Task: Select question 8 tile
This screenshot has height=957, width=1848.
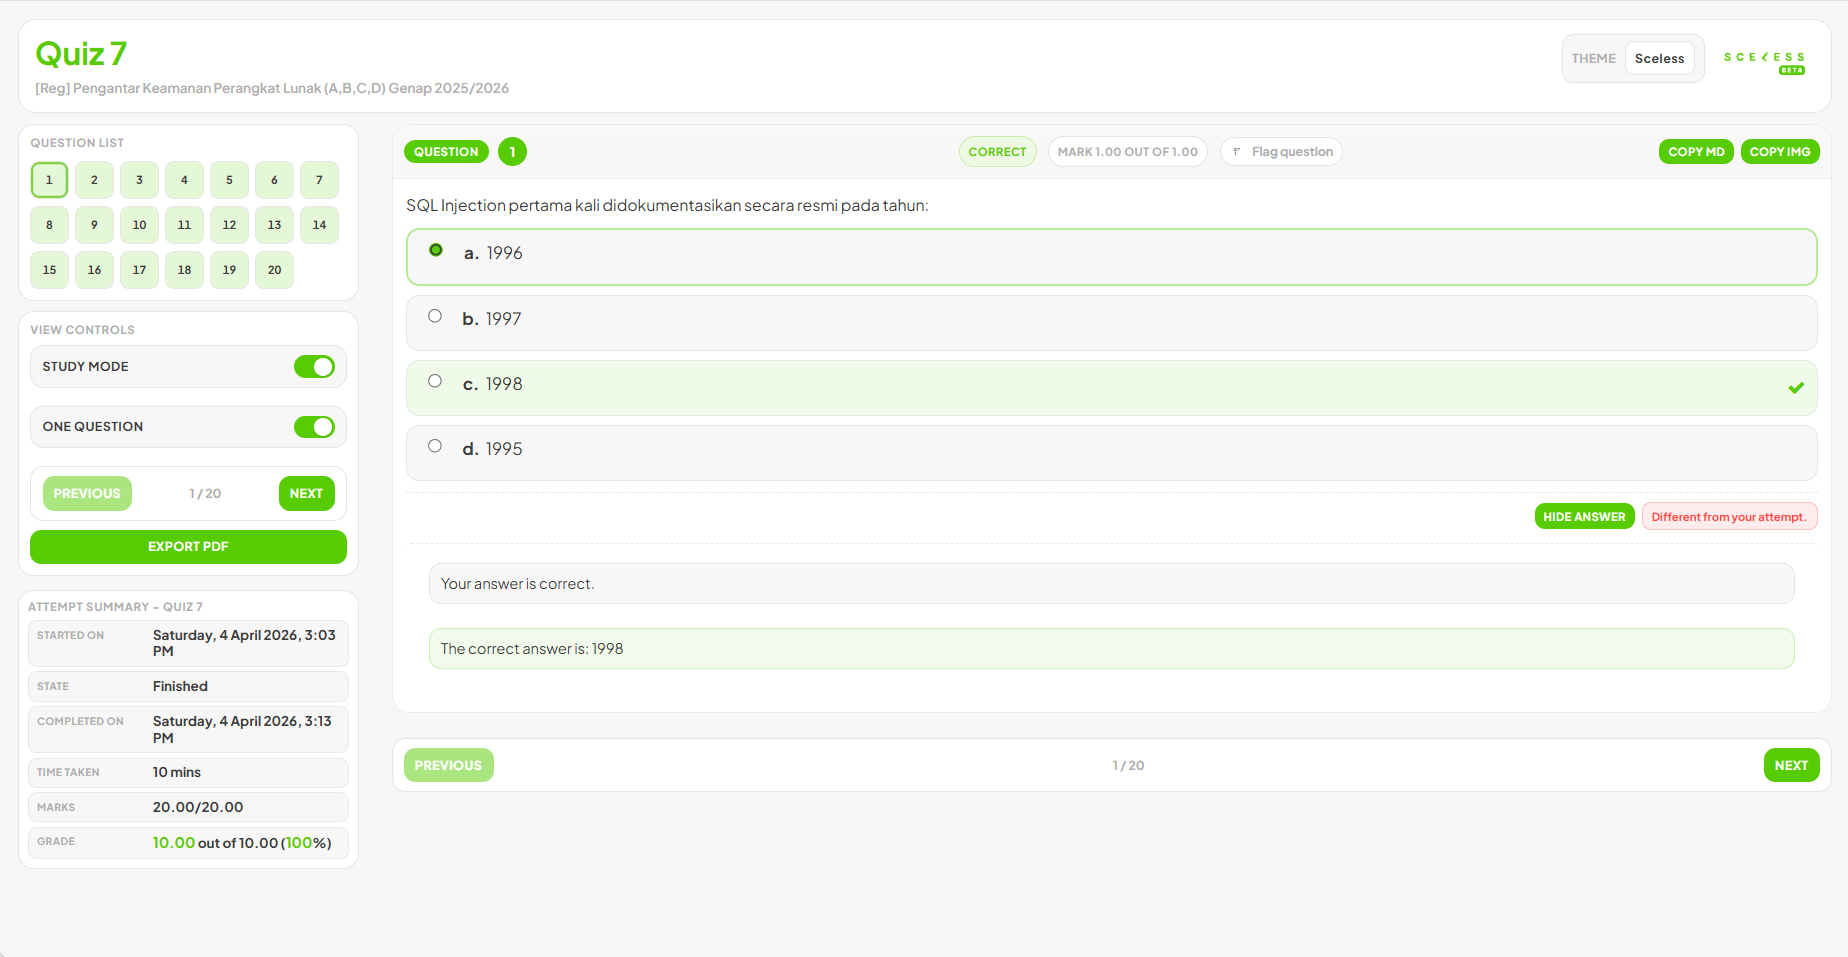Action: tap(49, 225)
